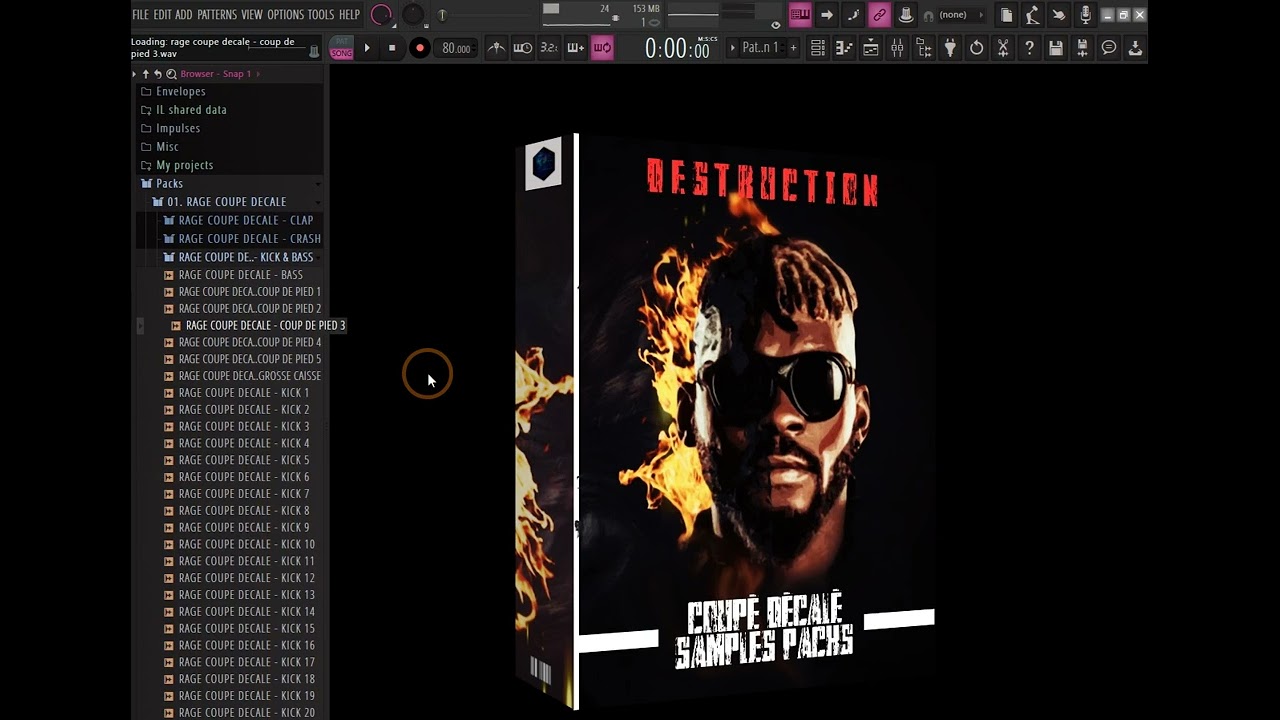Open the OPTIONS menu
The image size is (1280, 720).
click(285, 15)
